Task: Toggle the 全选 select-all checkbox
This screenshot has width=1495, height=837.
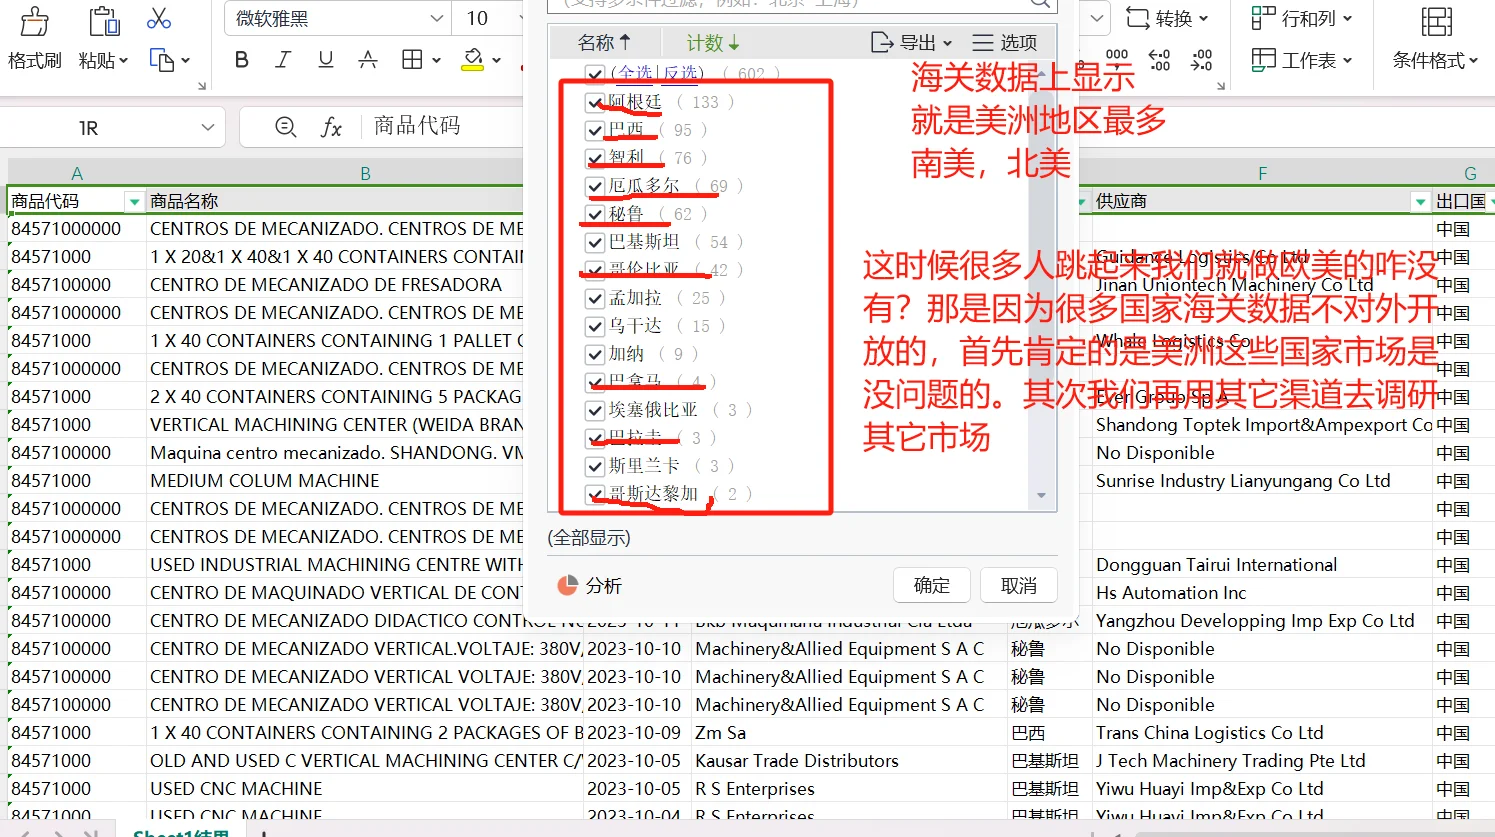Action: pos(594,73)
